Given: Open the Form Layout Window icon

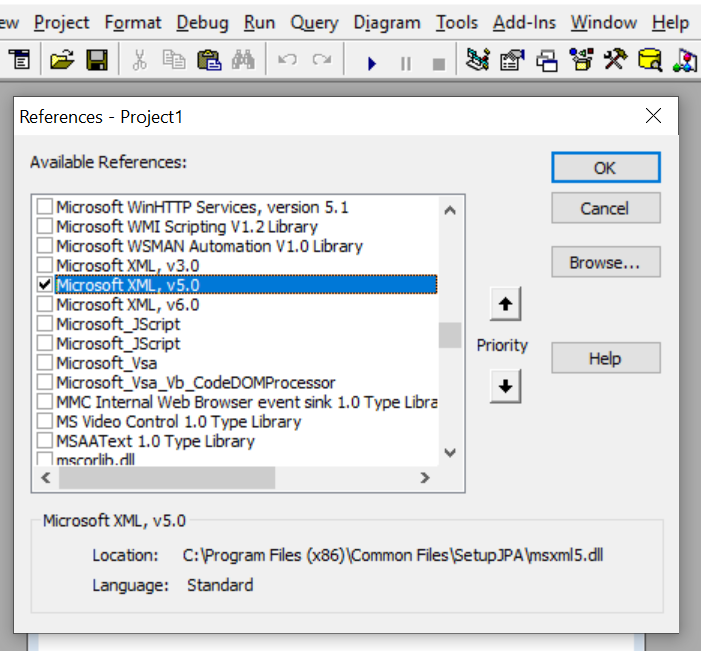Looking at the screenshot, I should 547,60.
